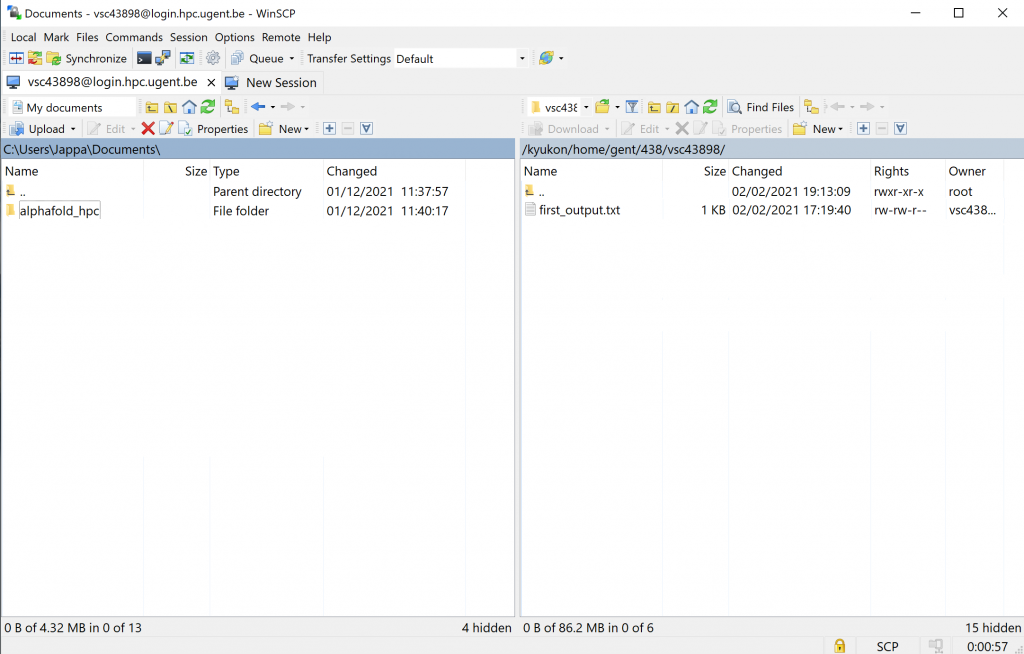This screenshot has width=1024, height=654.
Task: Expand the Queue dropdown arrow
Action: coord(291,59)
